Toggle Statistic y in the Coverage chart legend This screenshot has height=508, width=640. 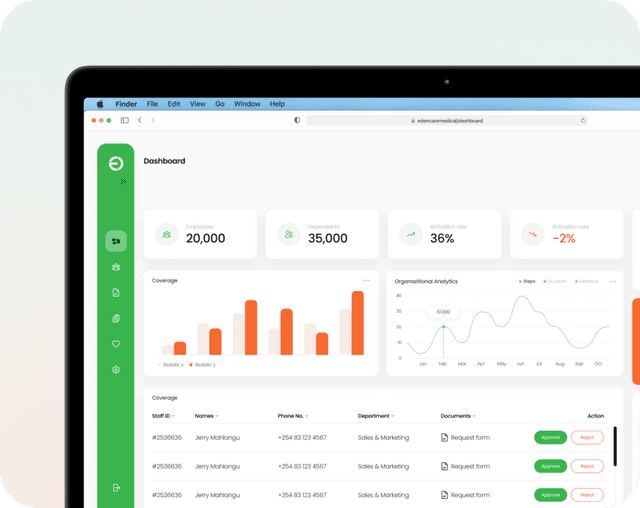pos(203,365)
